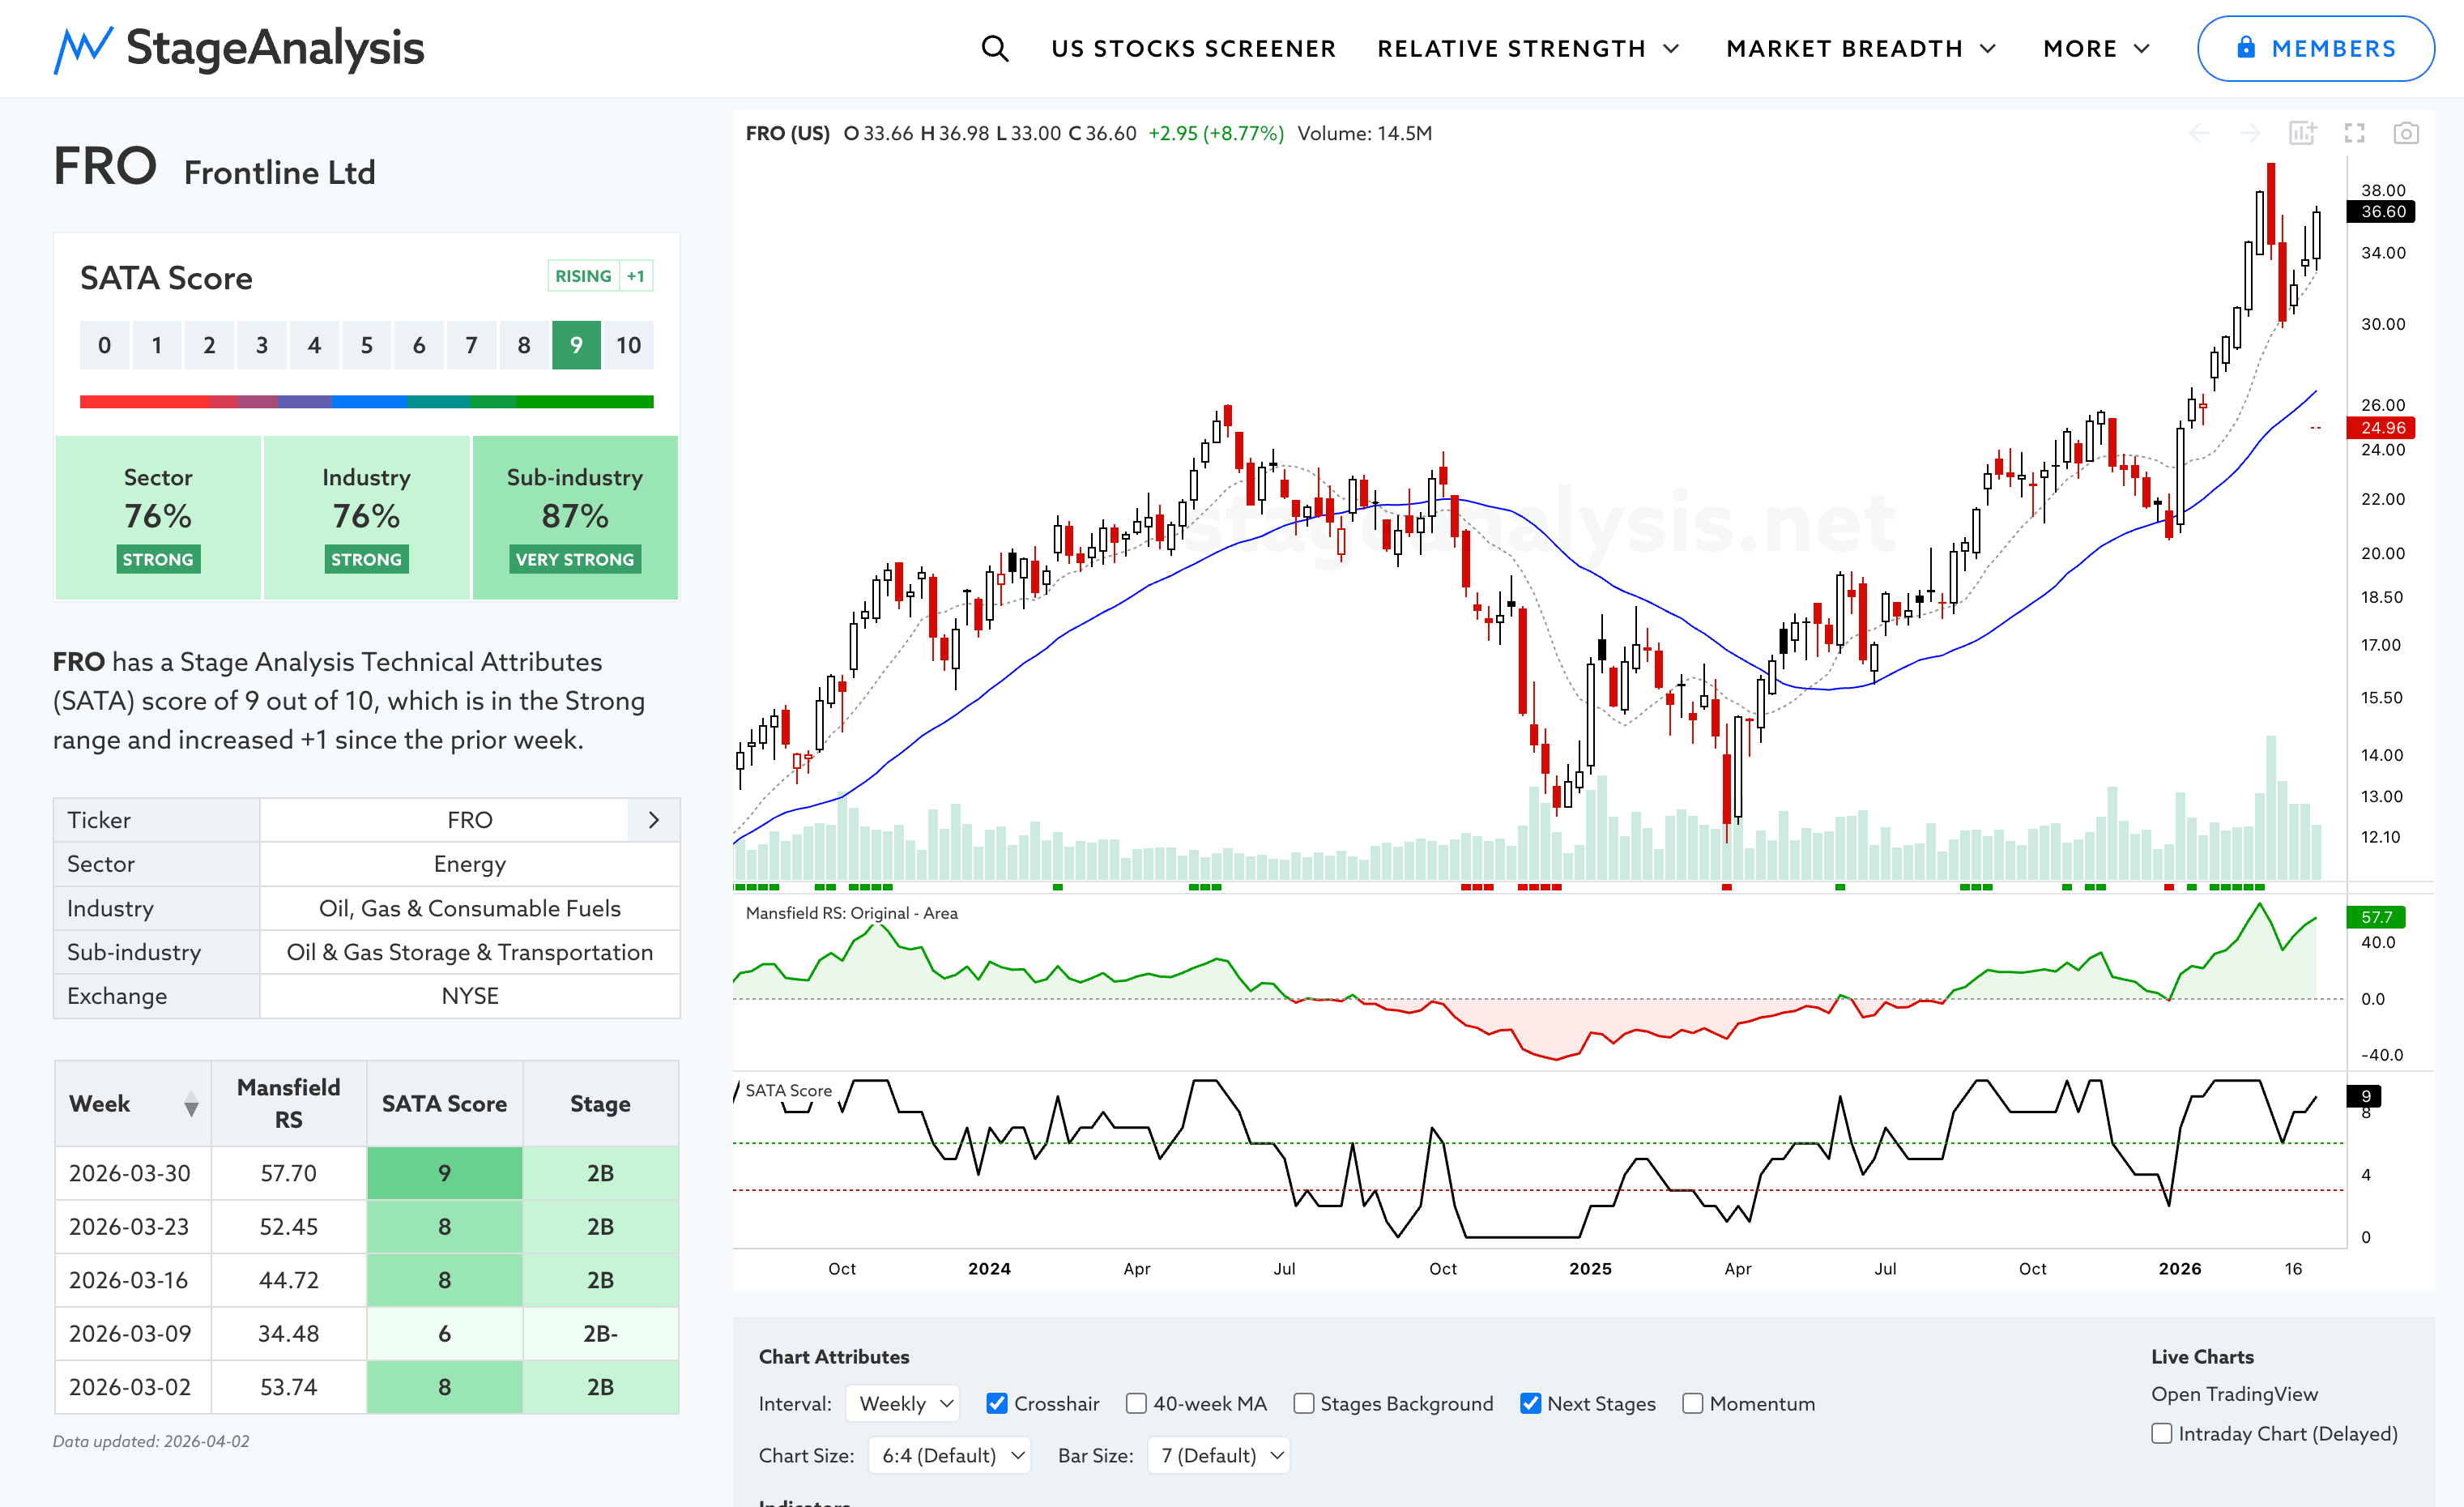Expand the ticker FRO chevron
The width and height of the screenshot is (2464, 1507).
653,820
